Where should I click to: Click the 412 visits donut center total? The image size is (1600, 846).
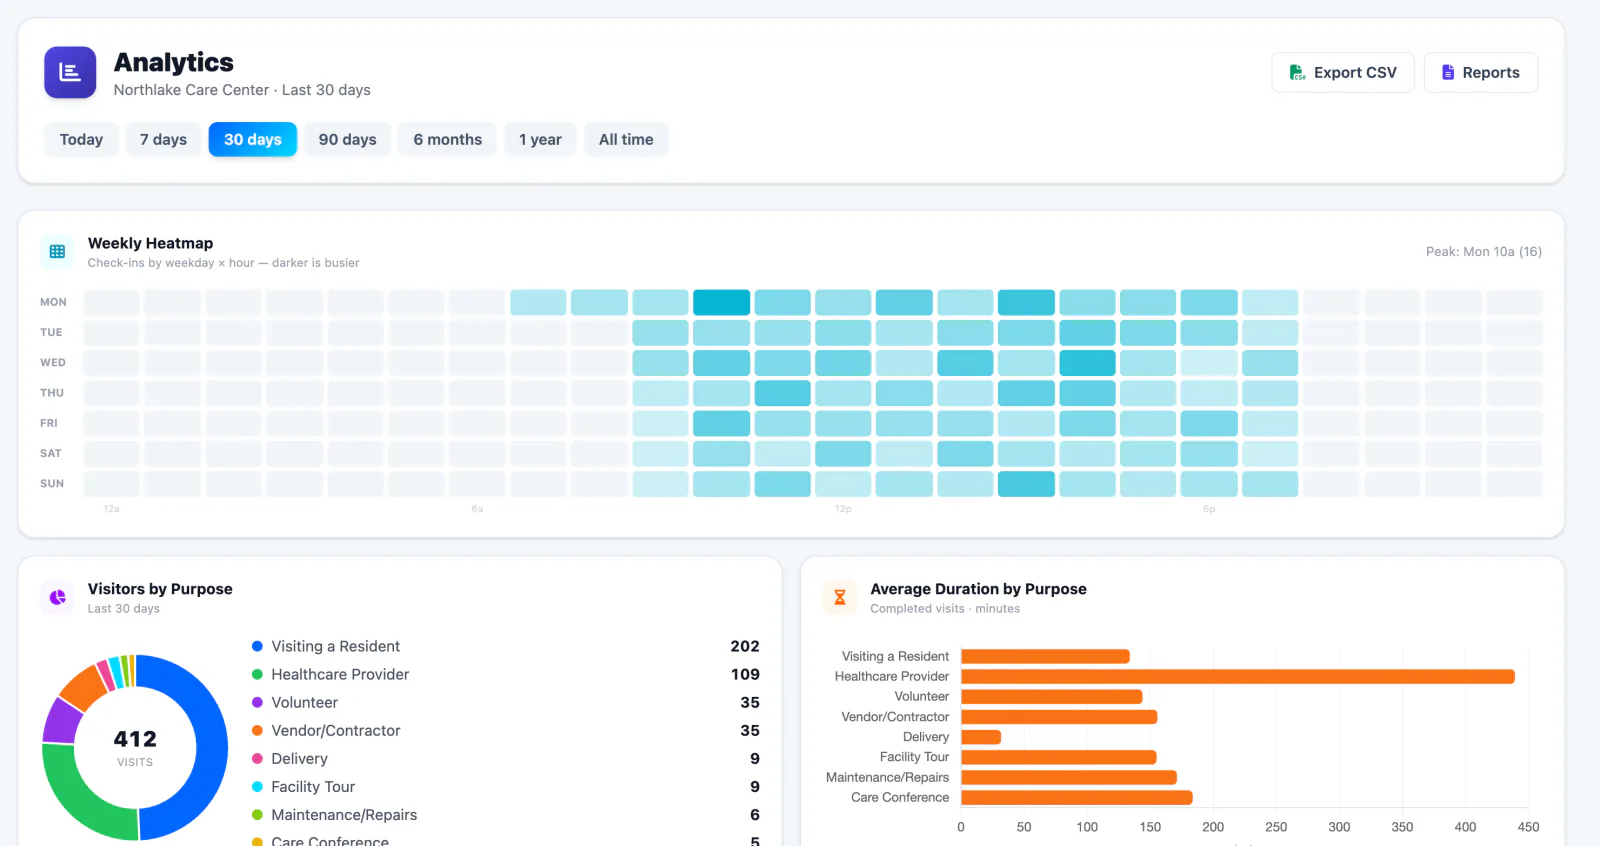135,739
